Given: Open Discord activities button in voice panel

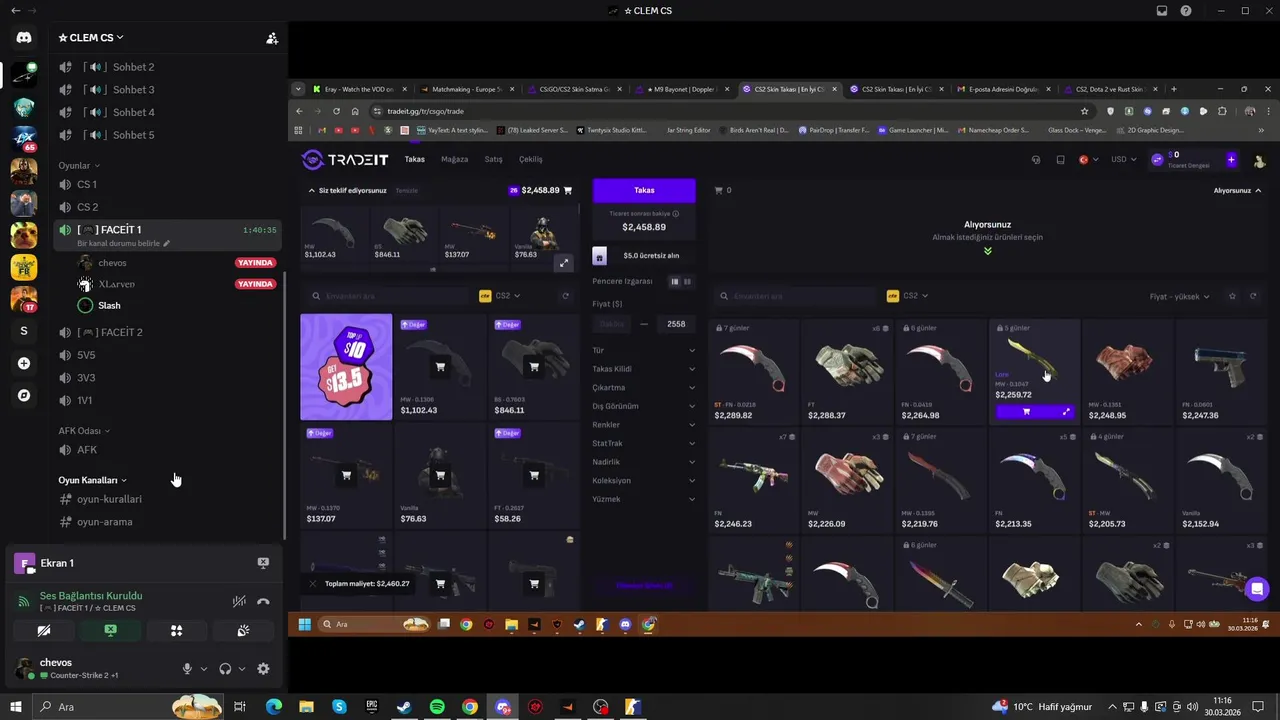Looking at the screenshot, I should [176, 631].
